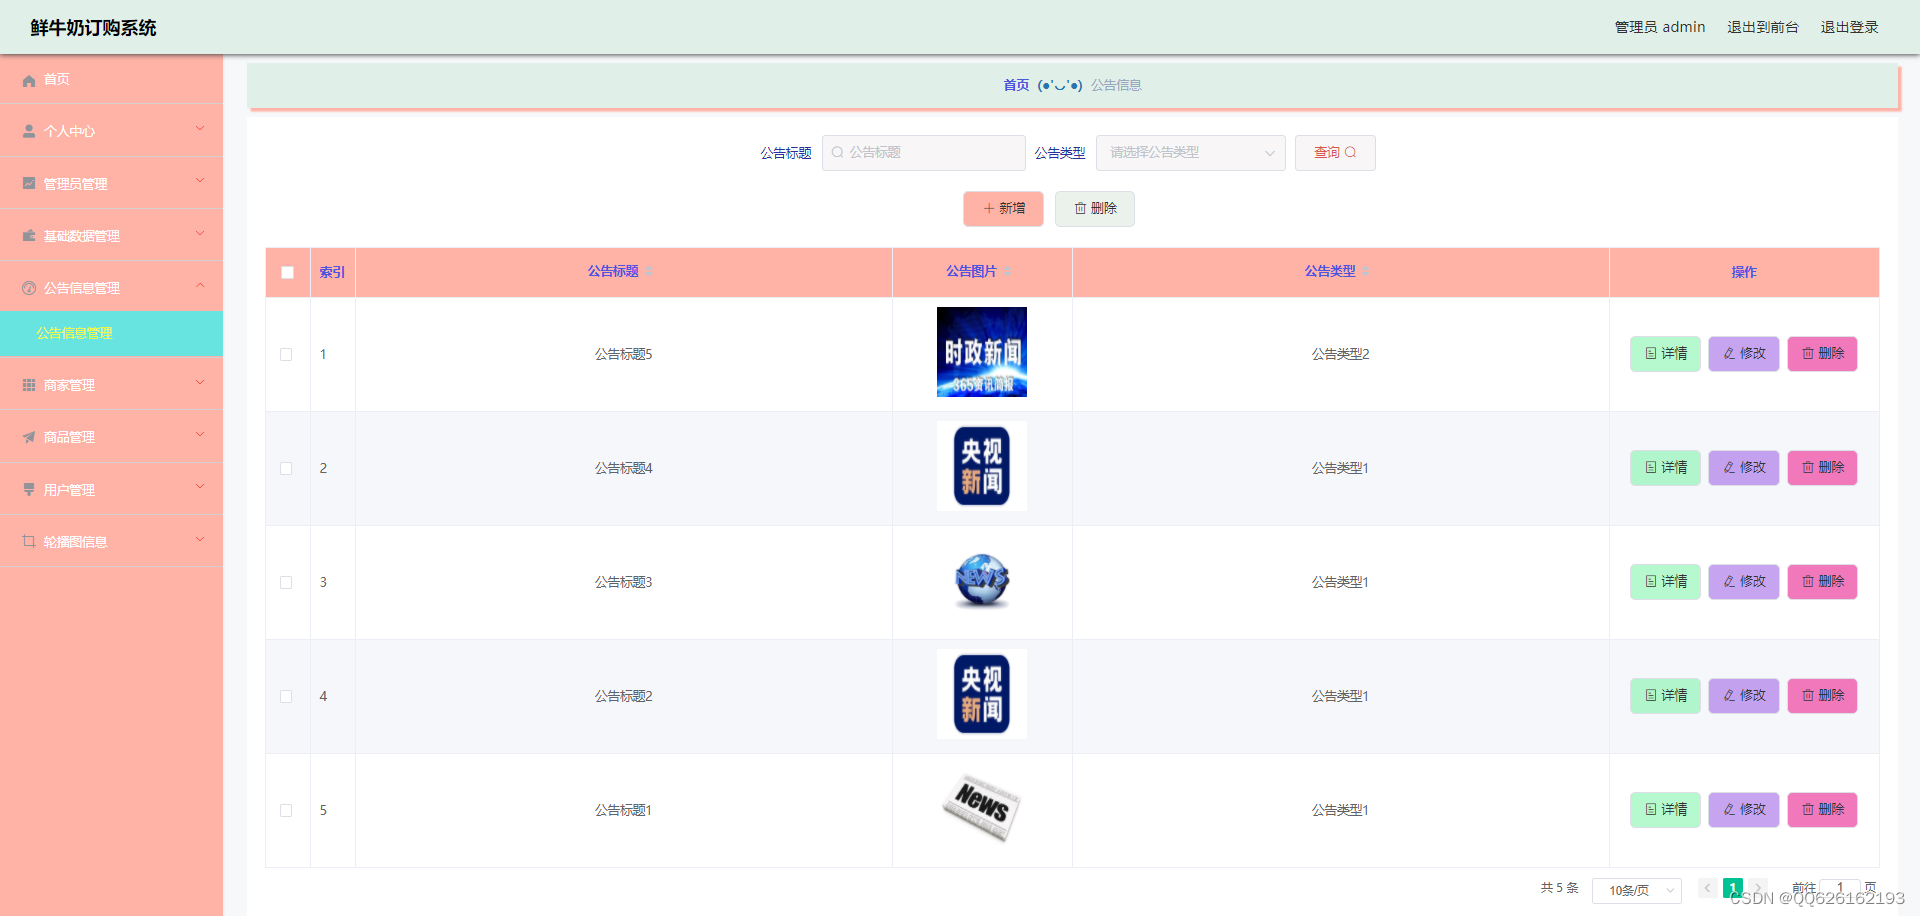Click the batch 删除 button above table
Viewport: 1920px width, 916px height.
coord(1095,209)
